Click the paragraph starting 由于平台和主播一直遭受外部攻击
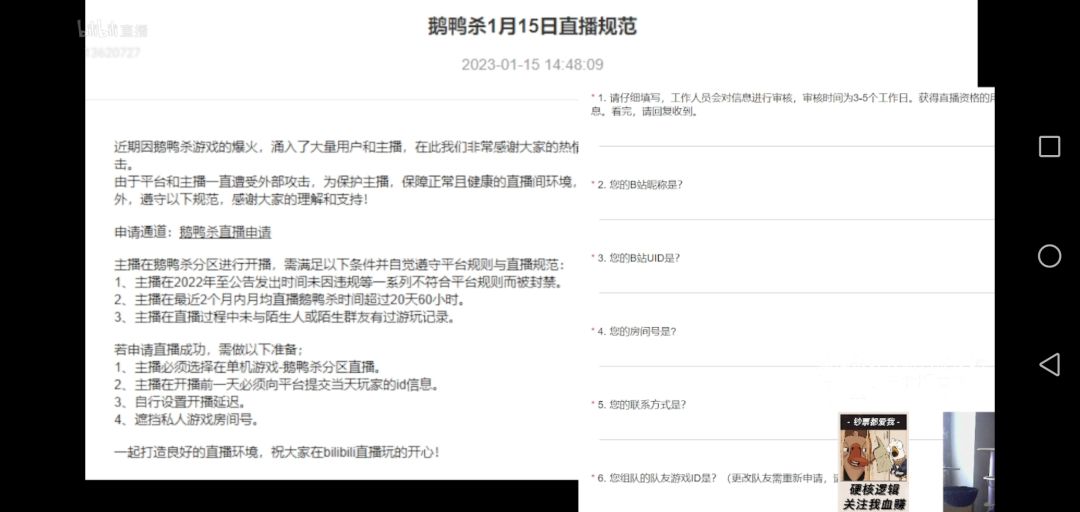 coord(346,191)
